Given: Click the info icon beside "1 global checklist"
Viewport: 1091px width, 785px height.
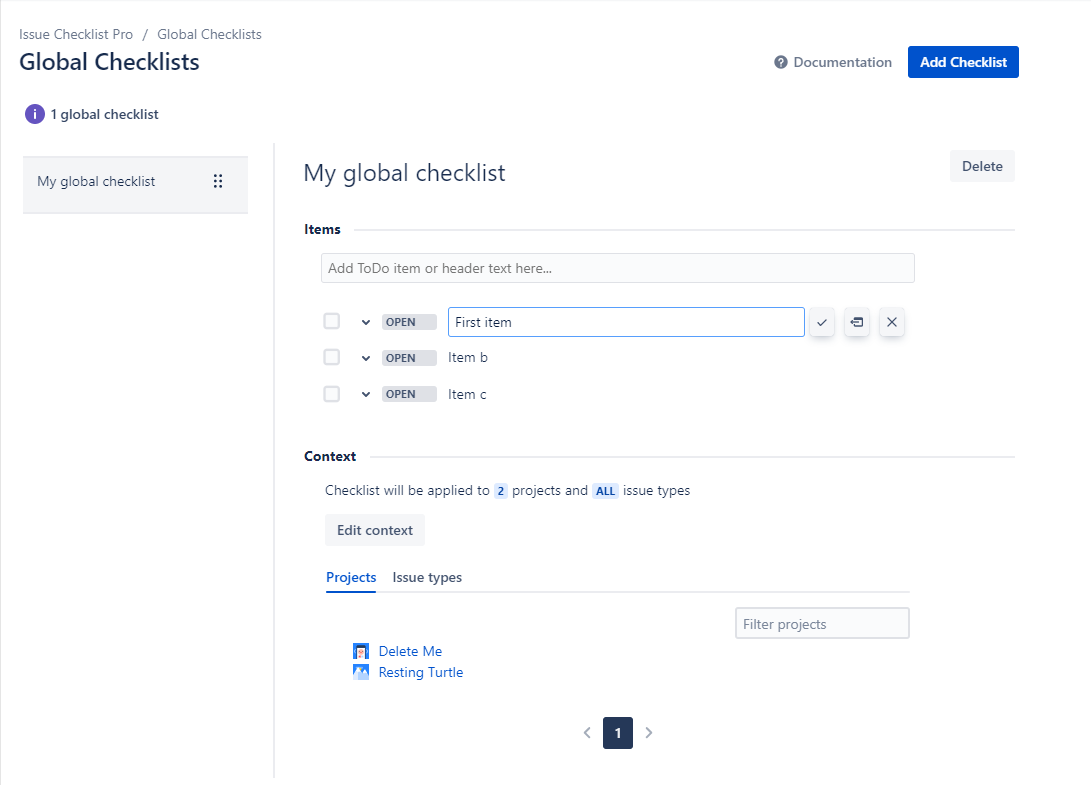Looking at the screenshot, I should pyautogui.click(x=34, y=114).
